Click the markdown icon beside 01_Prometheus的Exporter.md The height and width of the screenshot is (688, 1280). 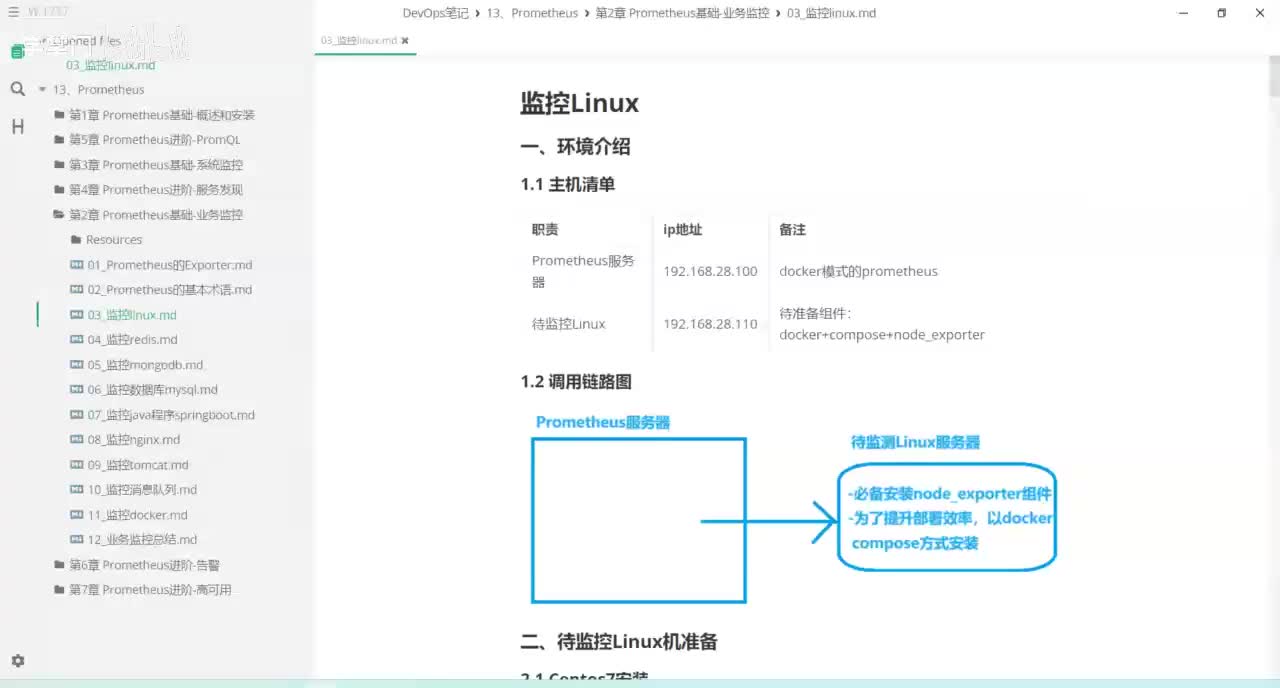[77, 265]
